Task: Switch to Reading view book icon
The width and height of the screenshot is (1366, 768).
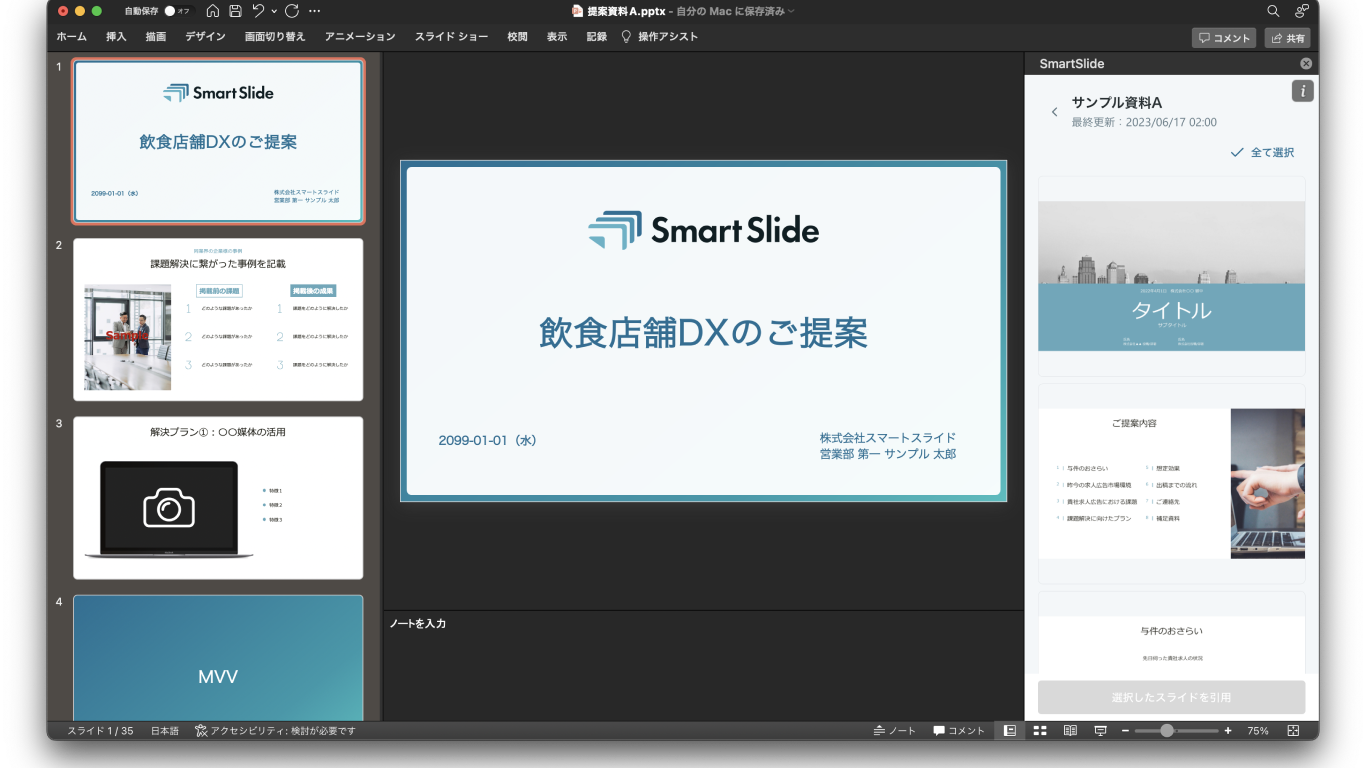Action: pyautogui.click(x=1070, y=731)
